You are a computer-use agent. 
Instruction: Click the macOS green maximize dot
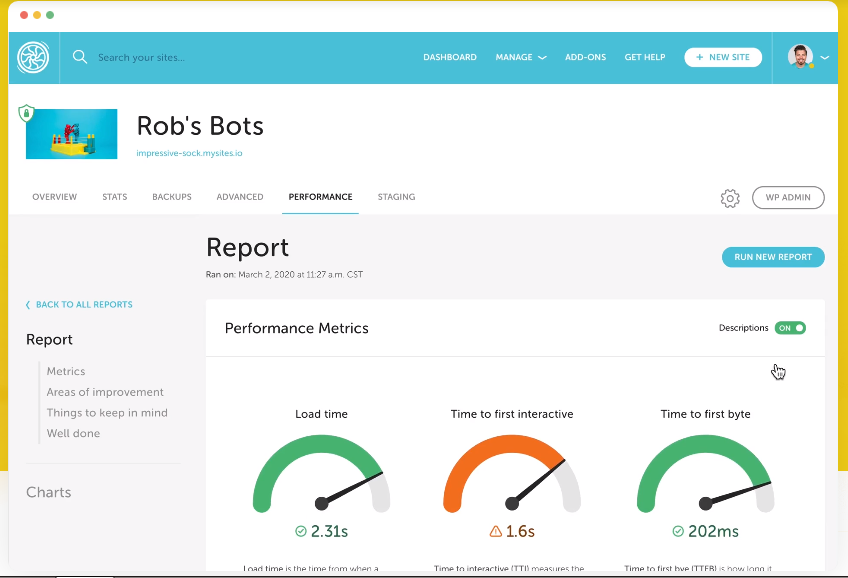pyautogui.click(x=50, y=15)
